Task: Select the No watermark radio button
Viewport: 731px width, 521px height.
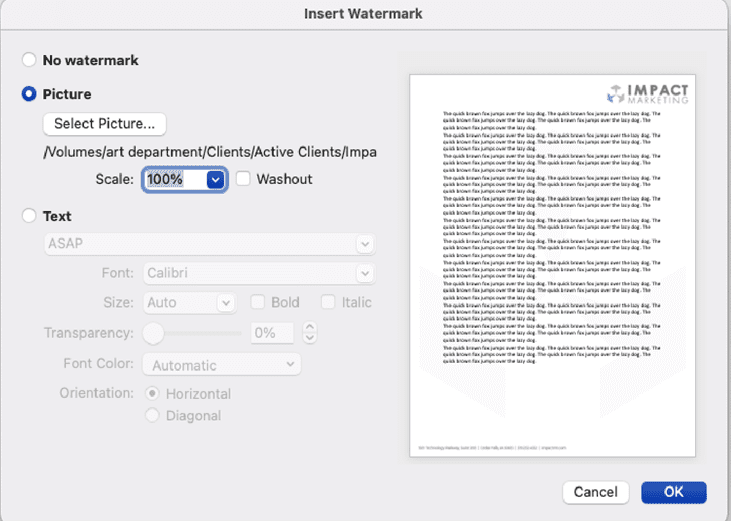Action: [29, 60]
